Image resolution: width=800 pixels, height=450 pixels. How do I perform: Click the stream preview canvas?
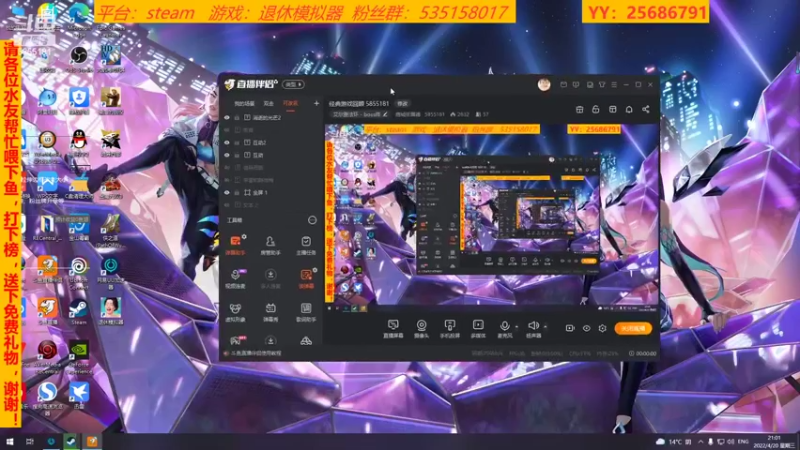(x=492, y=217)
